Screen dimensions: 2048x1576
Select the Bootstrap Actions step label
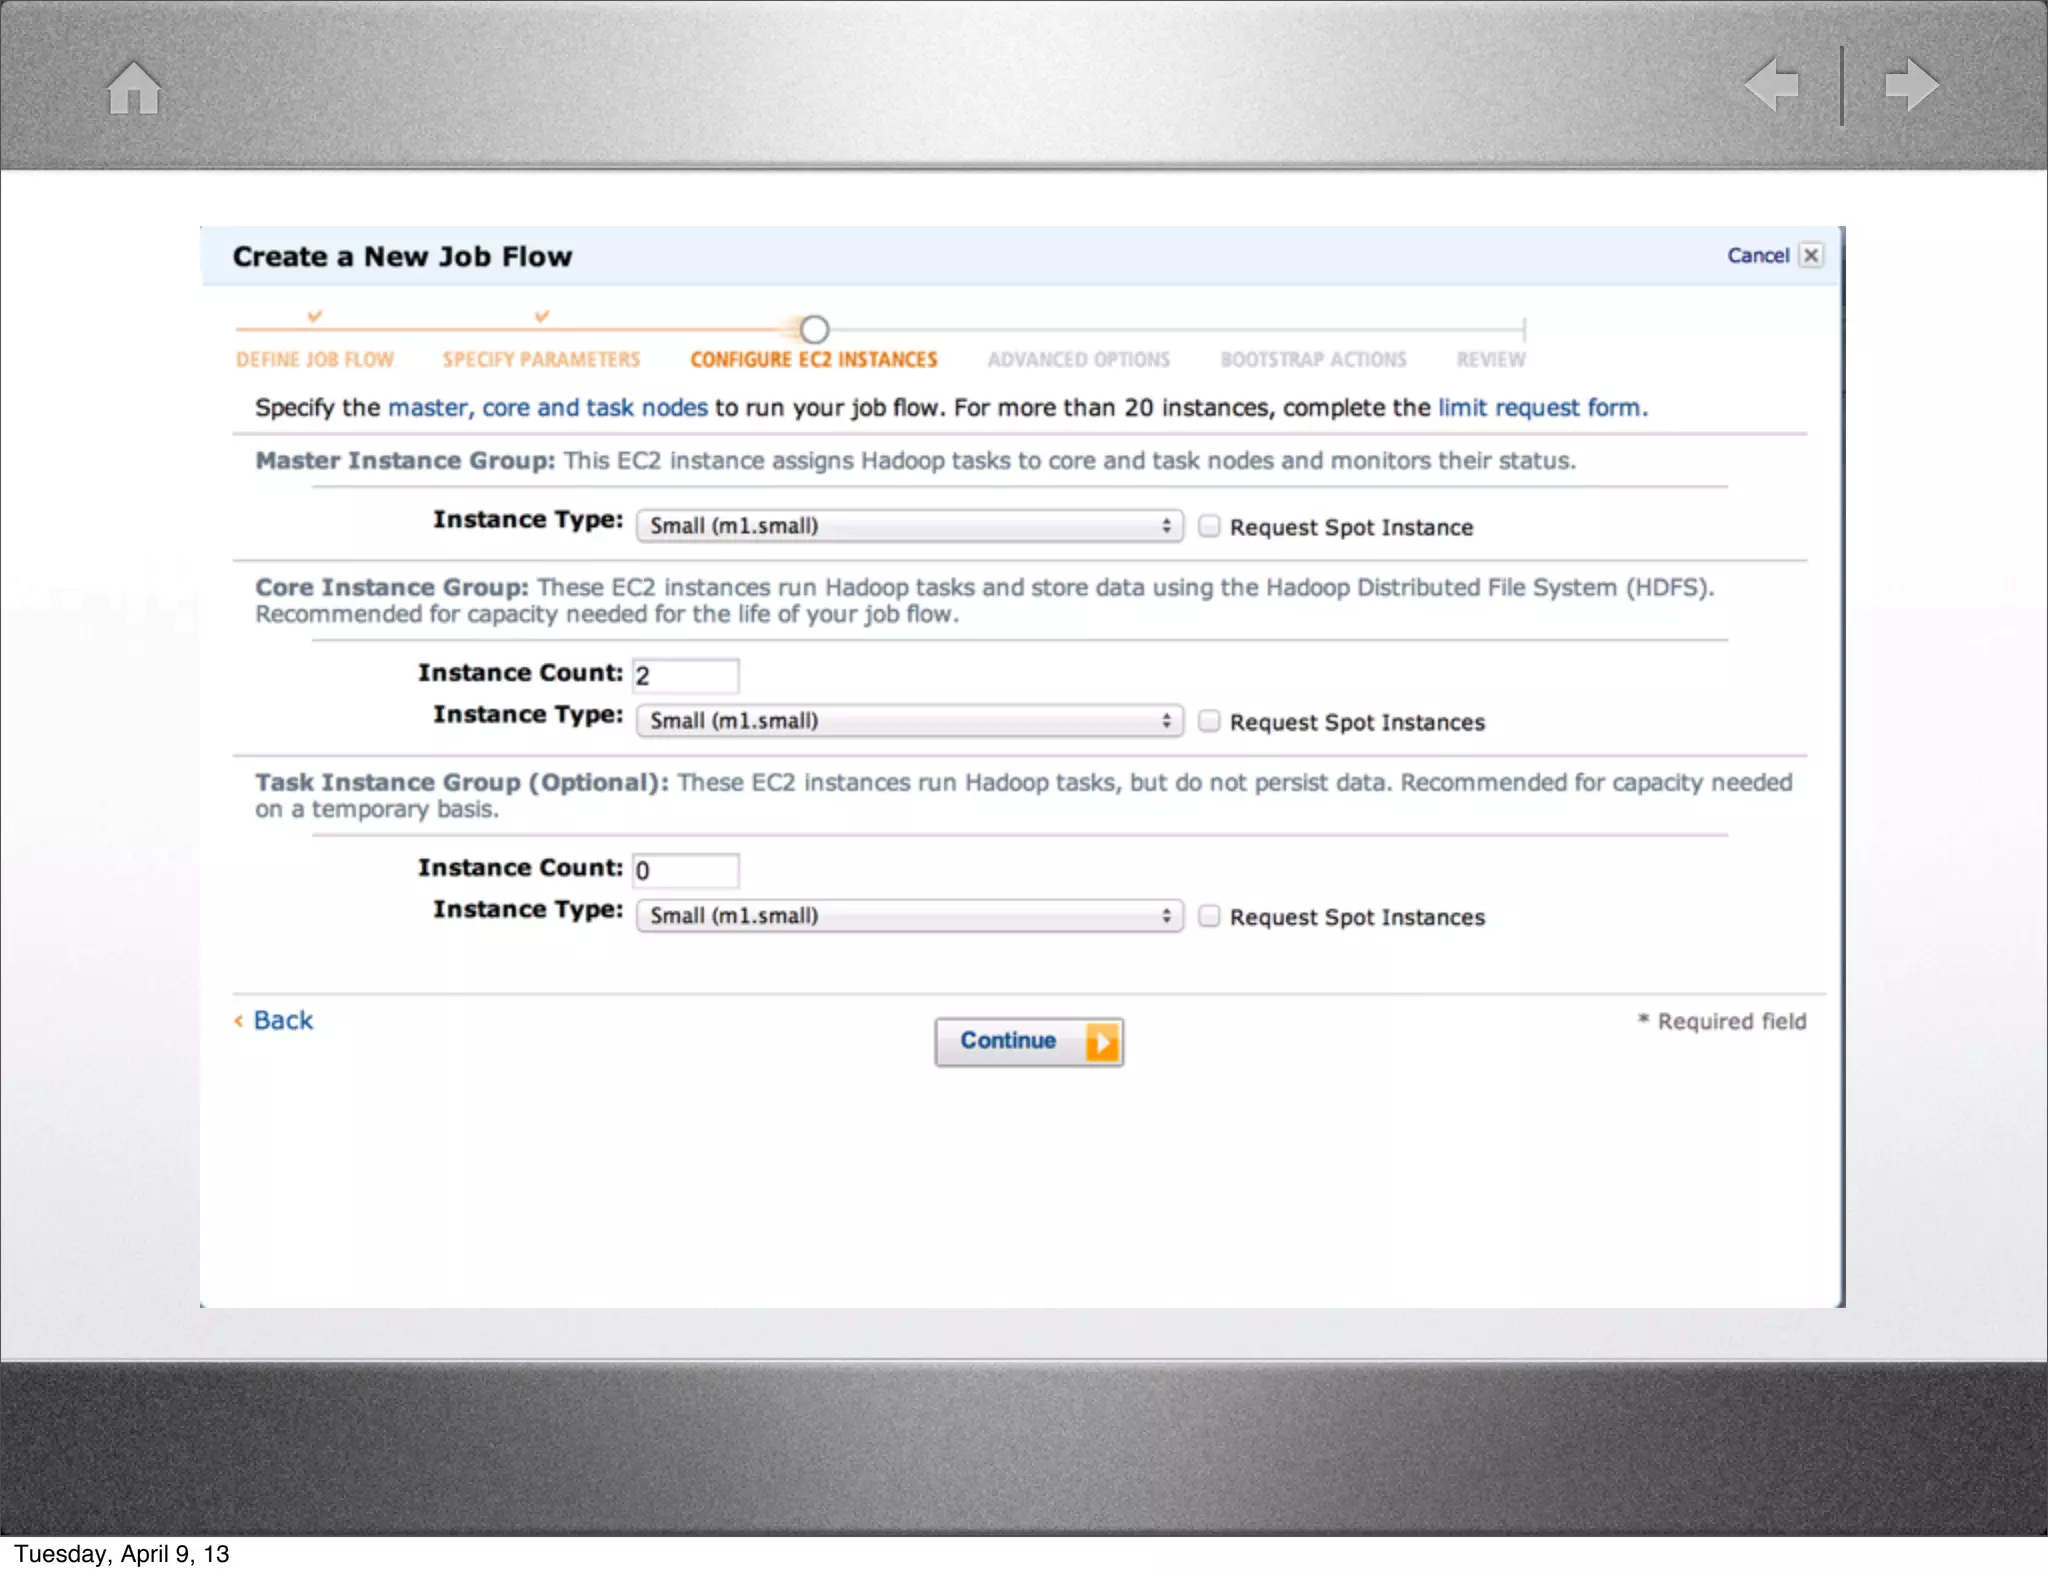point(1313,360)
